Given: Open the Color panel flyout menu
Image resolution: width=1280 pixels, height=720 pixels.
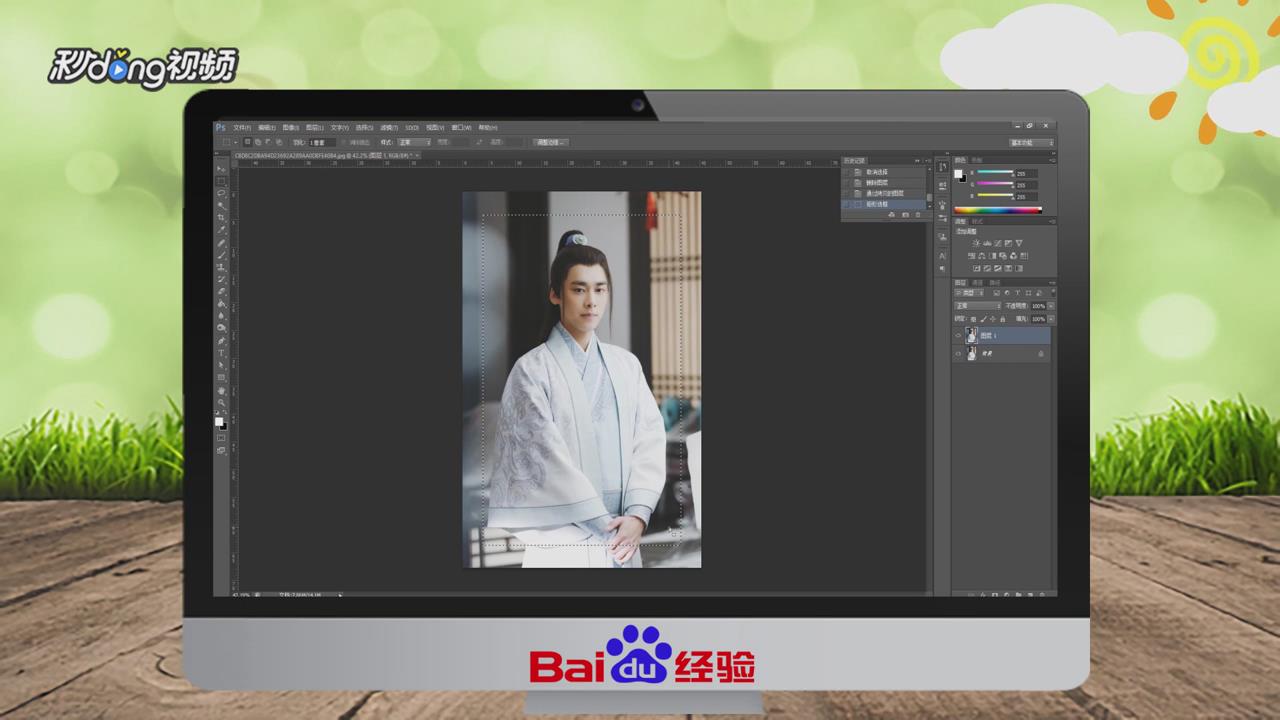Looking at the screenshot, I should (1053, 160).
